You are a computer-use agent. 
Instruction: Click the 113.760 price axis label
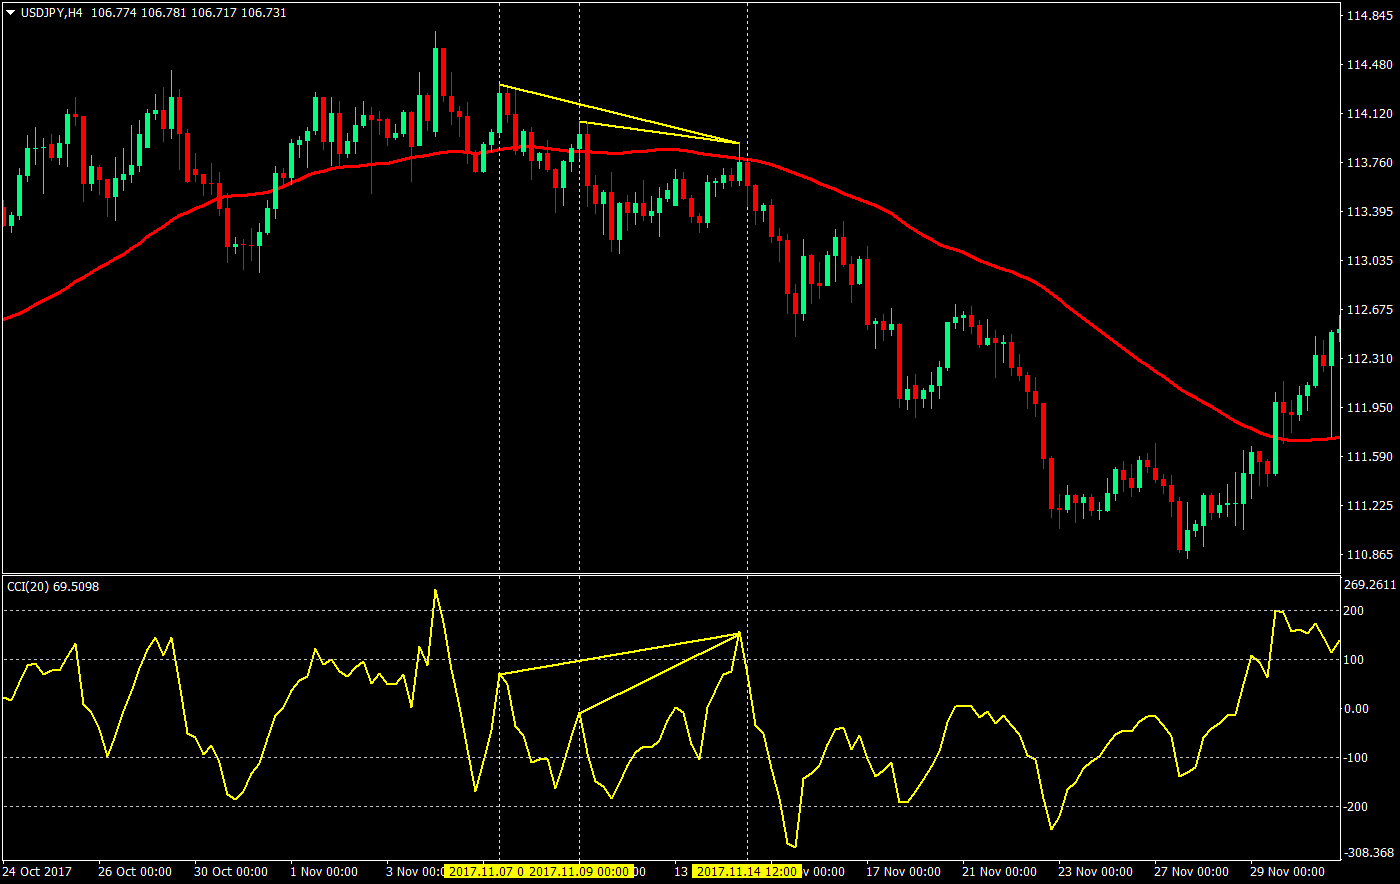1371,163
